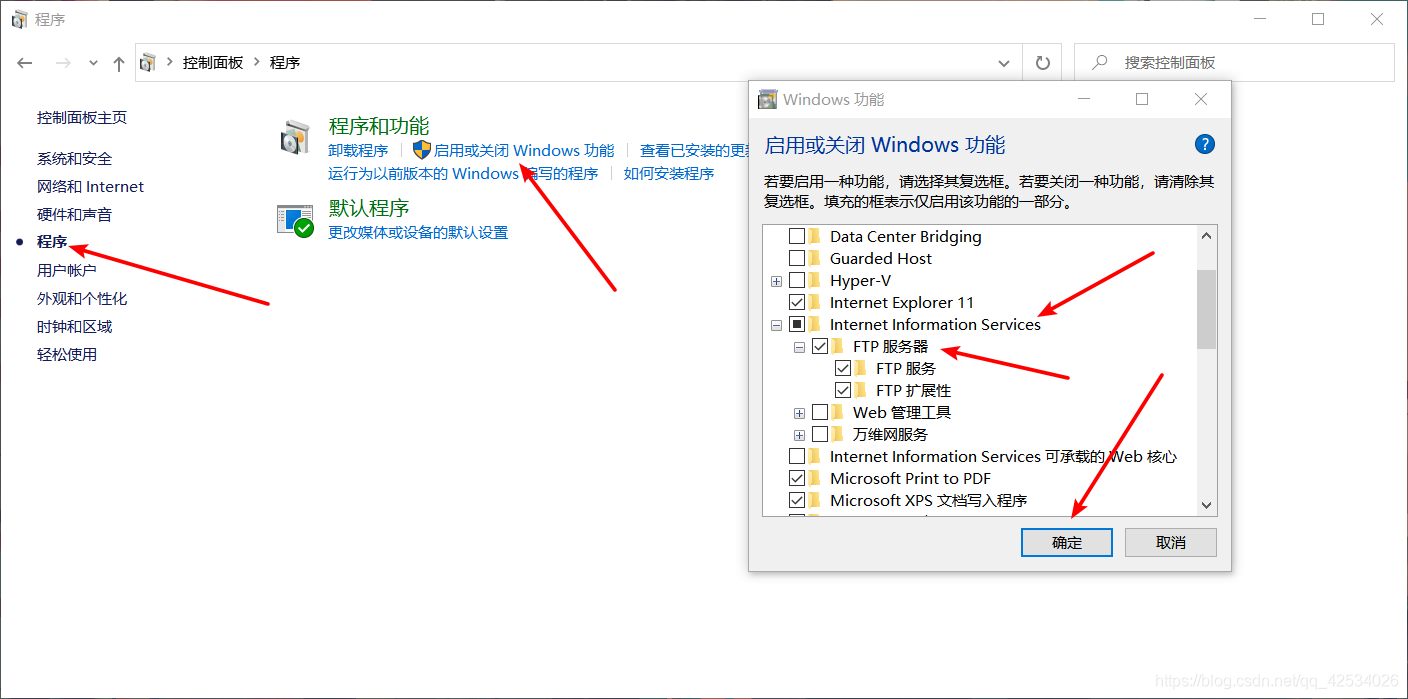Toggle the Internet Information Services checkbox

pos(797,324)
